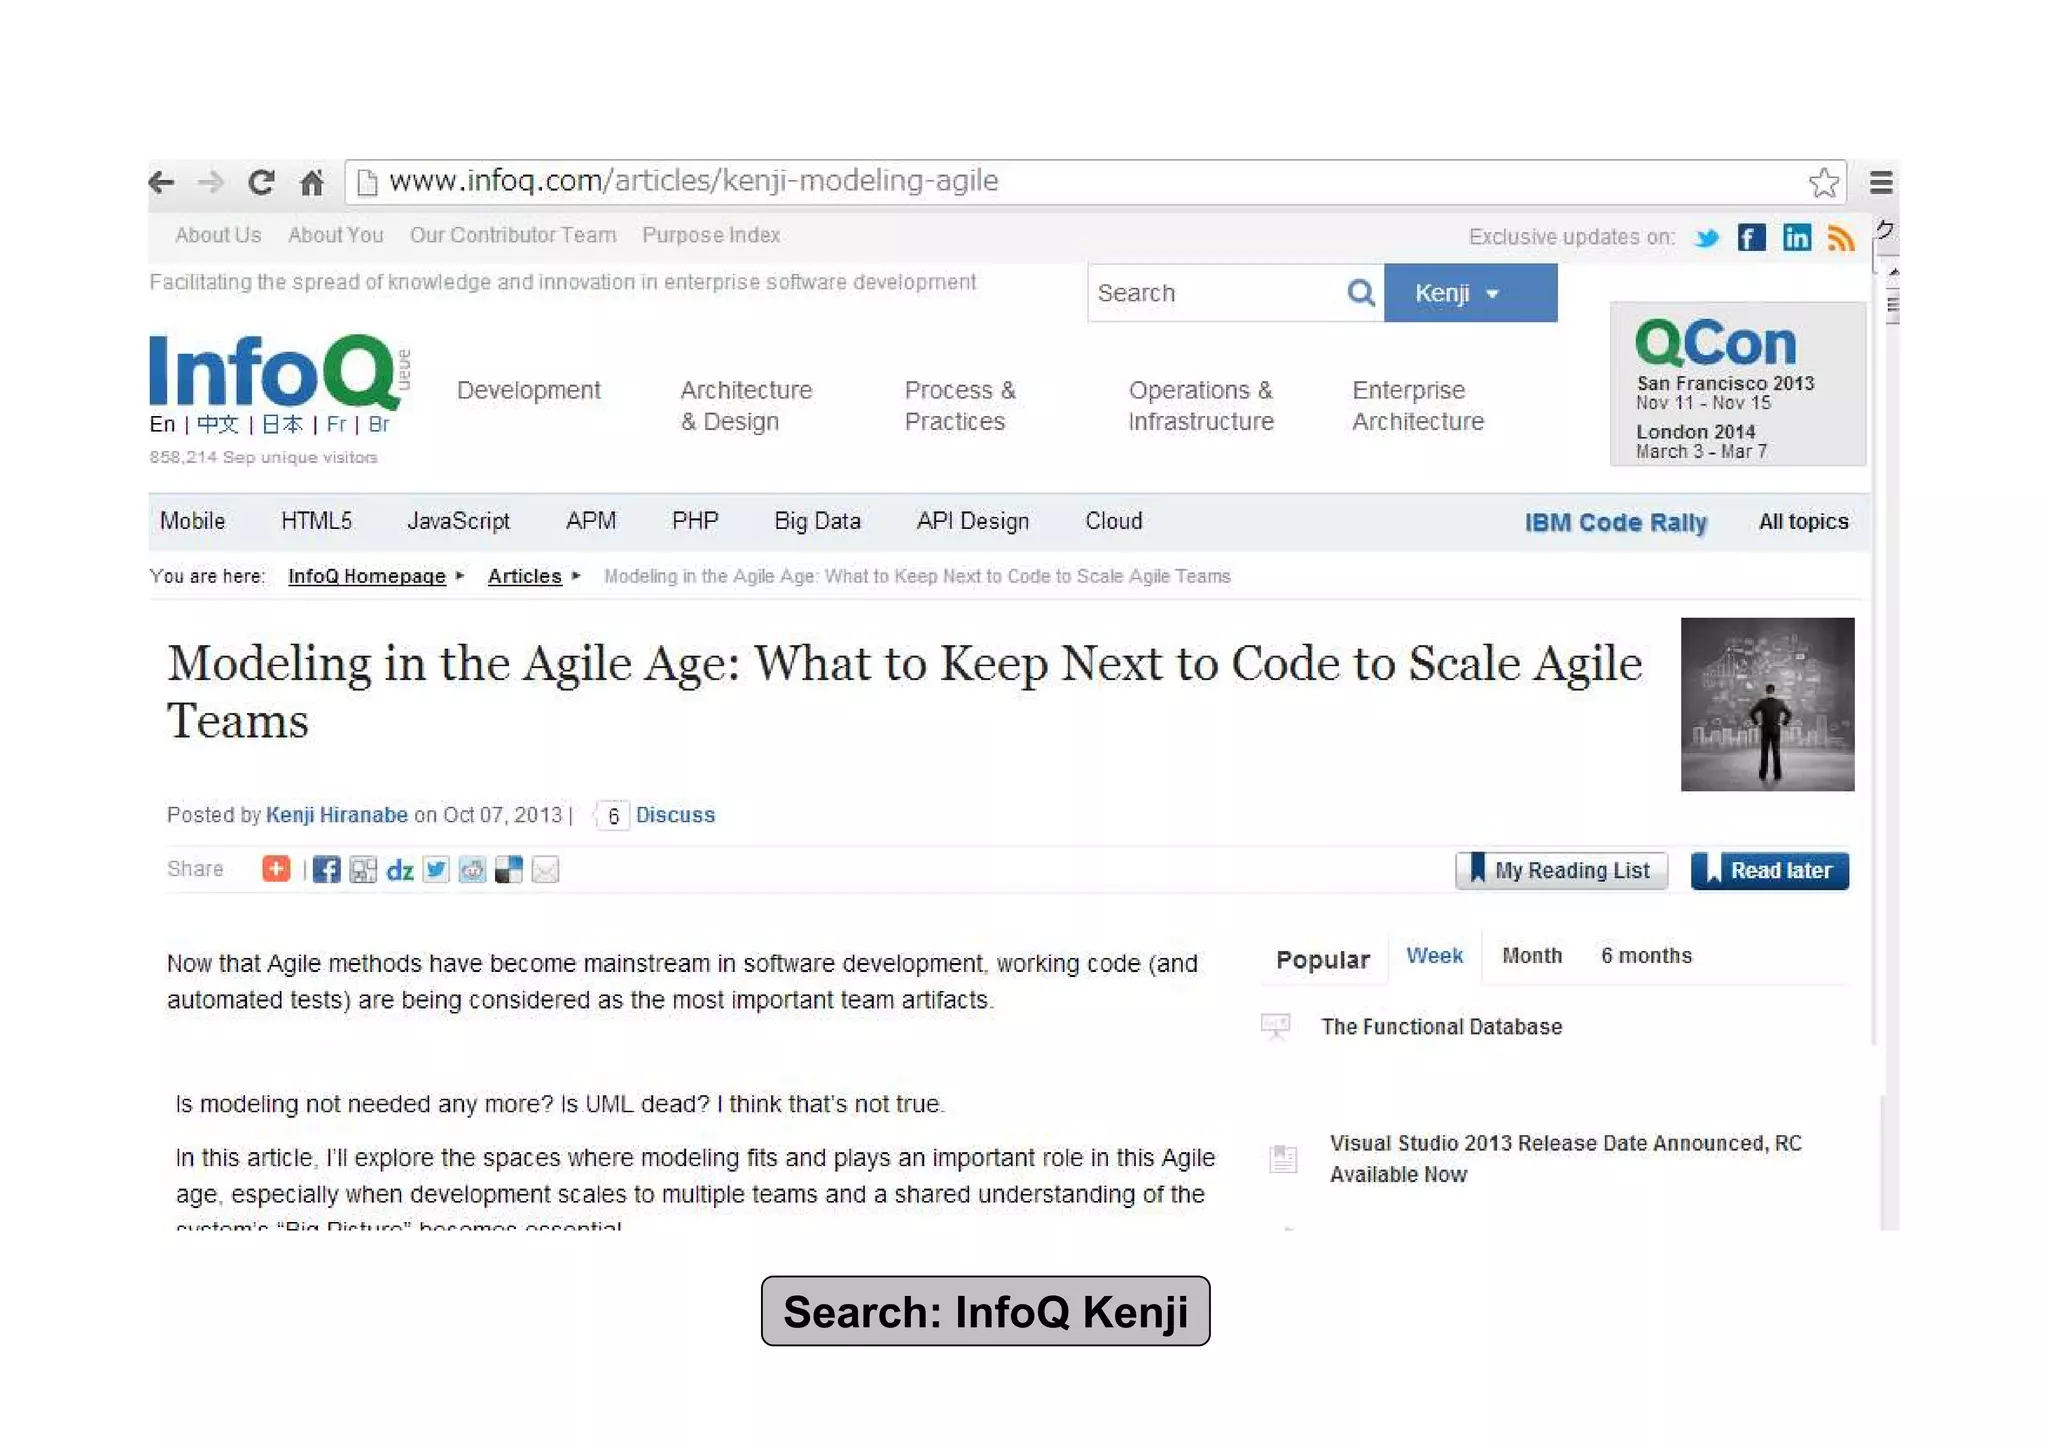This screenshot has height=1448, width=2048.
Task: Share the article on DZone
Action: pyautogui.click(x=400, y=870)
